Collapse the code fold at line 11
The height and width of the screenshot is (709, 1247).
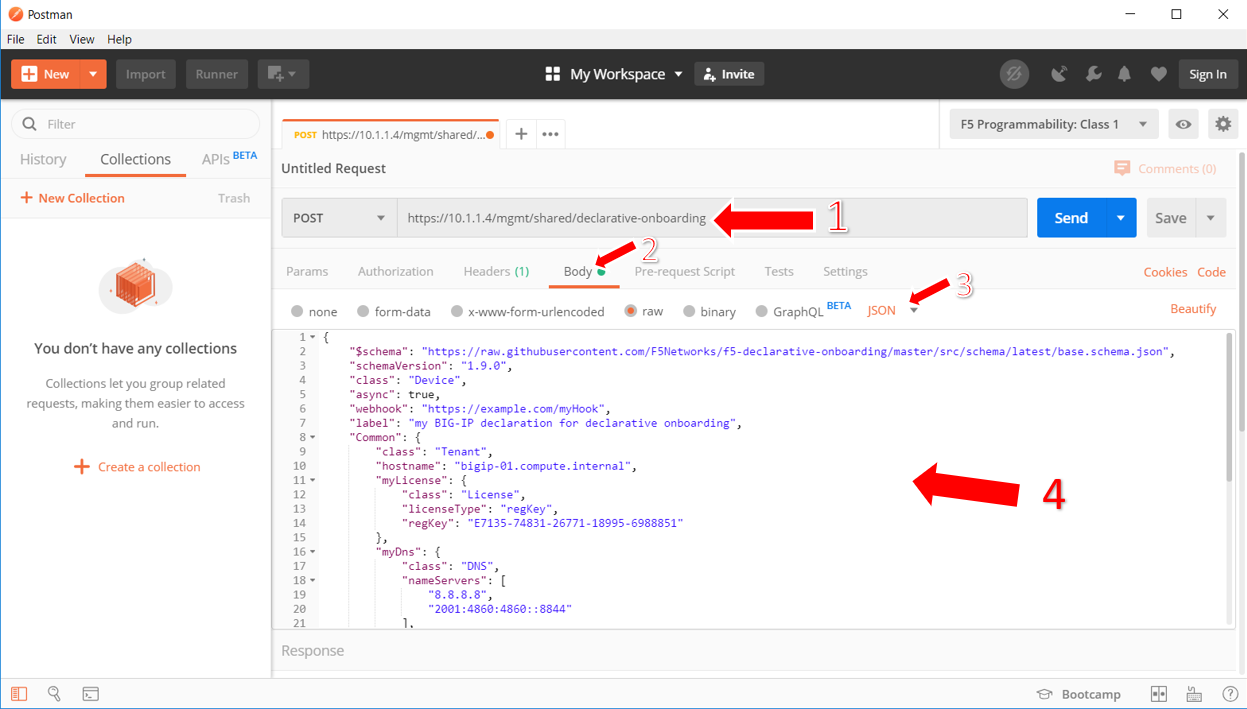[x=313, y=480]
